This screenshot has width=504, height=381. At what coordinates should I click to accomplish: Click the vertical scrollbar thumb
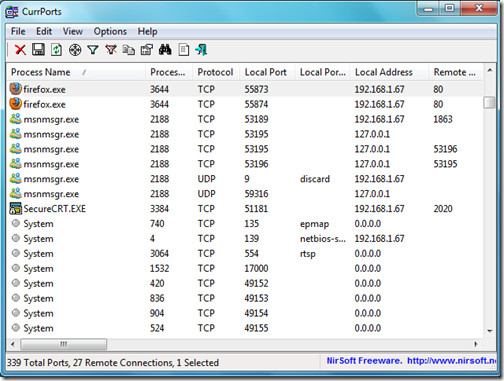coord(489,102)
